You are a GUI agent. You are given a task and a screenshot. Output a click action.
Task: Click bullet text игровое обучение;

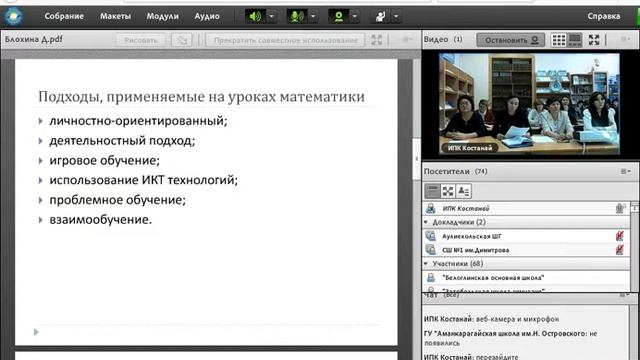(104, 160)
